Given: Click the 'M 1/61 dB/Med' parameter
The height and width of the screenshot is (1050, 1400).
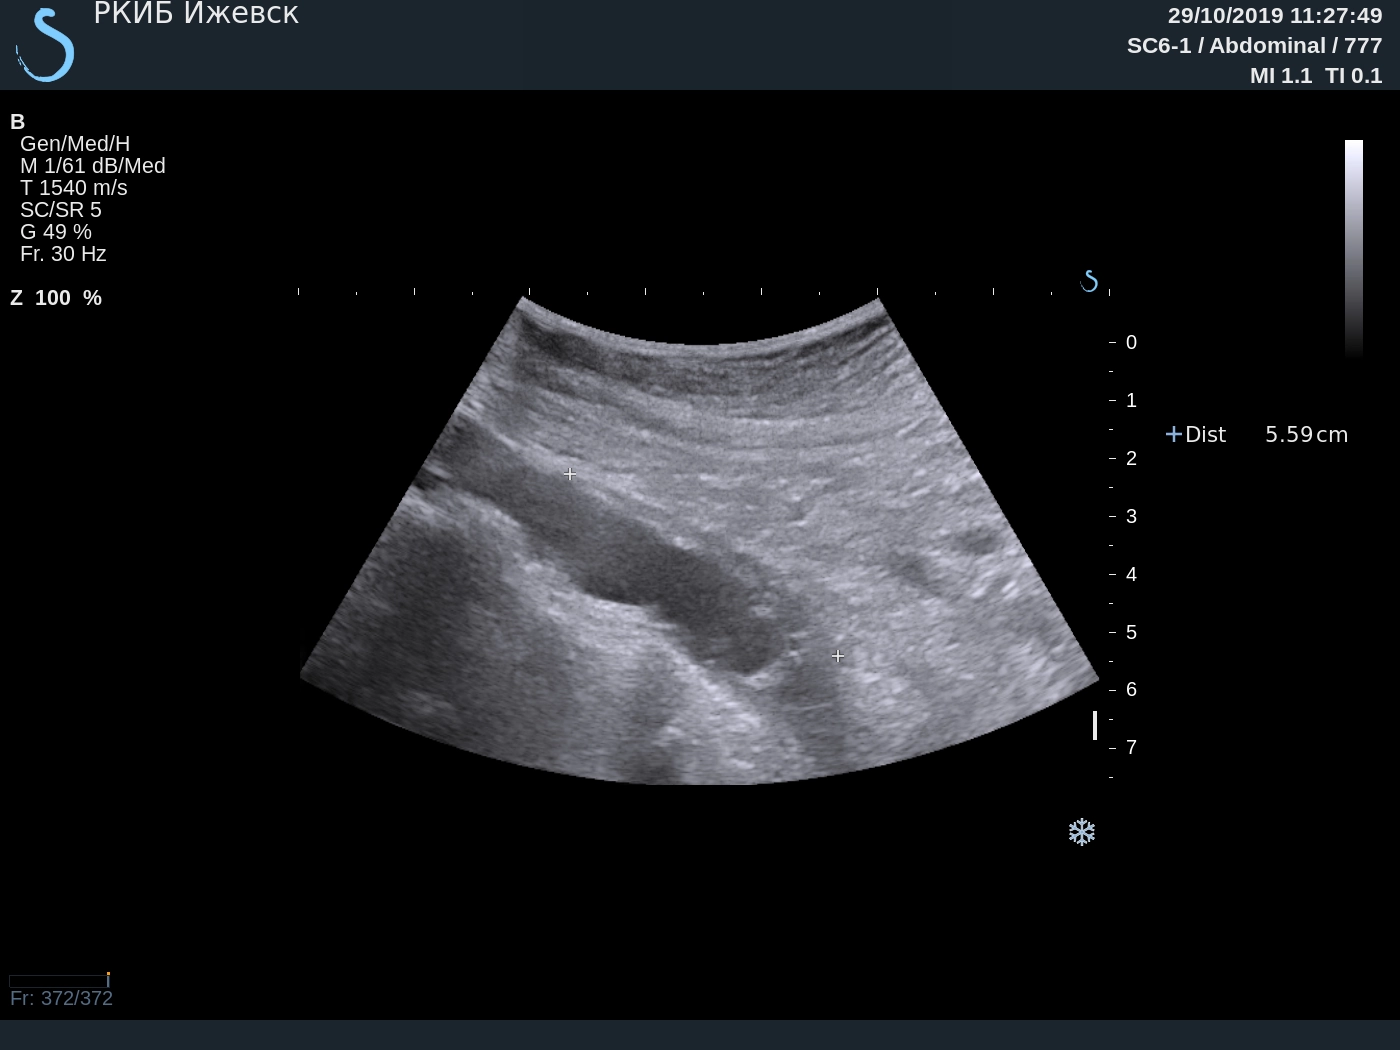Looking at the screenshot, I should pos(93,166).
